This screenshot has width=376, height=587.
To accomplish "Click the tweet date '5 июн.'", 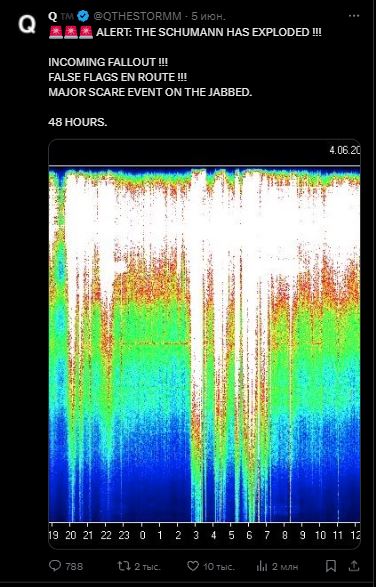I will (x=209, y=16).
